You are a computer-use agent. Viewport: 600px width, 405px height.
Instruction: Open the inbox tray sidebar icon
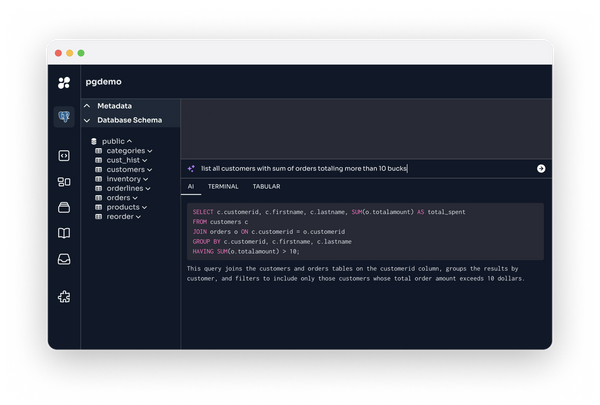[x=64, y=260]
